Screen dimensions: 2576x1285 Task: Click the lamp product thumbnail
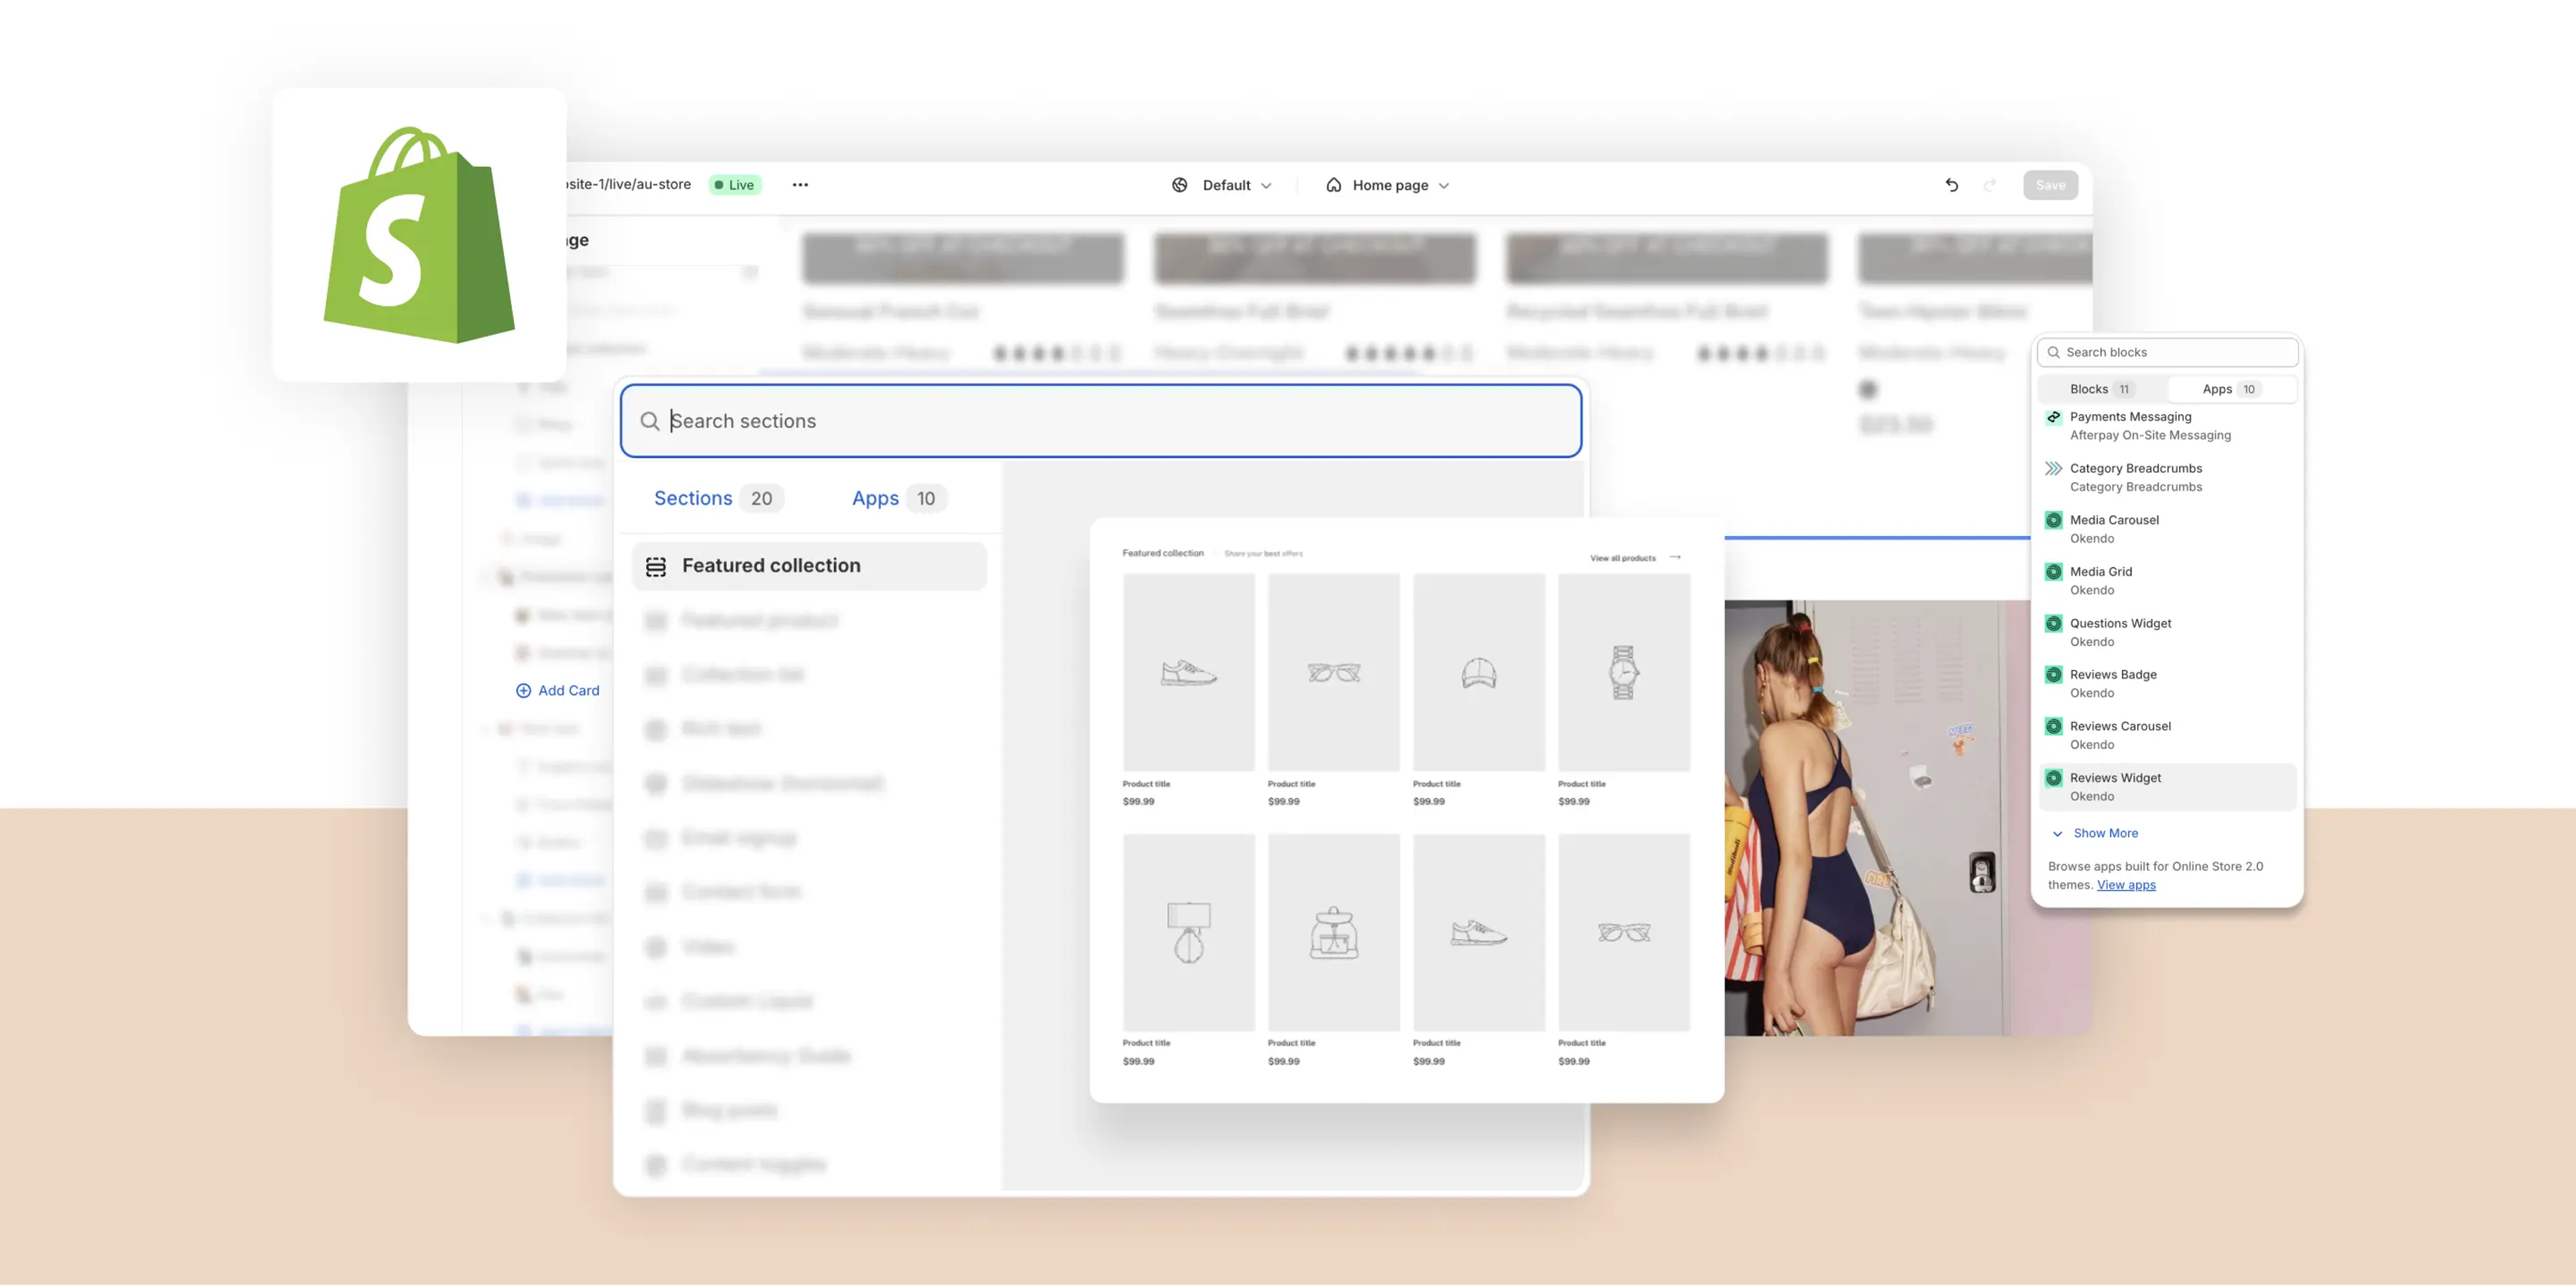point(1188,932)
